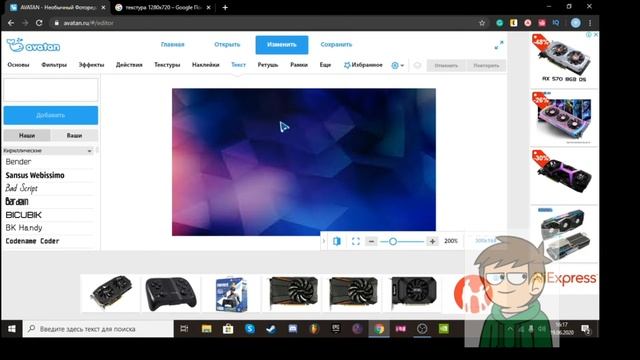Open new browser tab
The width and height of the screenshot is (640, 360).
click(x=225, y=7)
